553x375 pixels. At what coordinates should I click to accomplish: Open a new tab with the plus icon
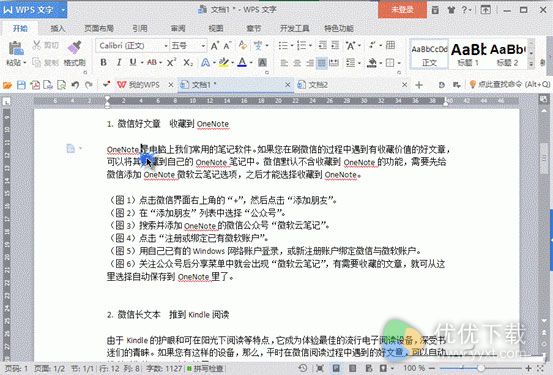tap(419, 85)
